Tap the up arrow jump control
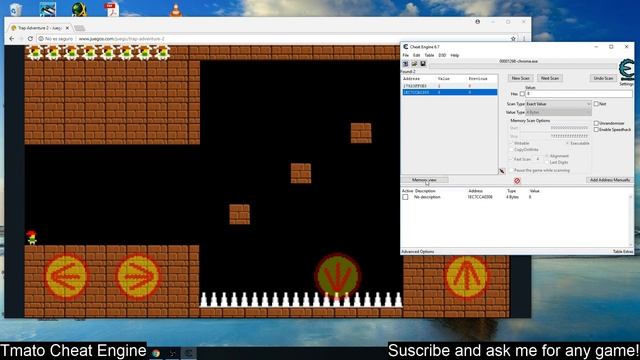The image size is (640, 360). pos(466,276)
